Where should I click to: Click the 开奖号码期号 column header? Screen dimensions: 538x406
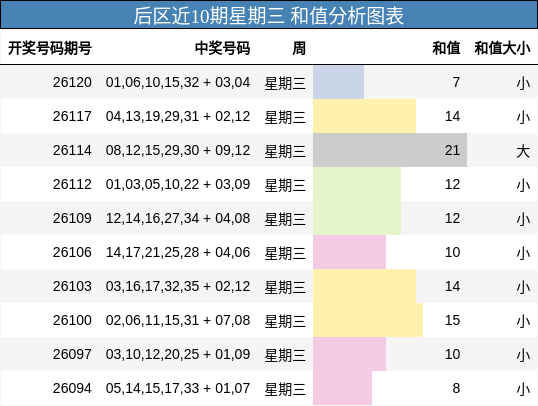pyautogui.click(x=50, y=48)
